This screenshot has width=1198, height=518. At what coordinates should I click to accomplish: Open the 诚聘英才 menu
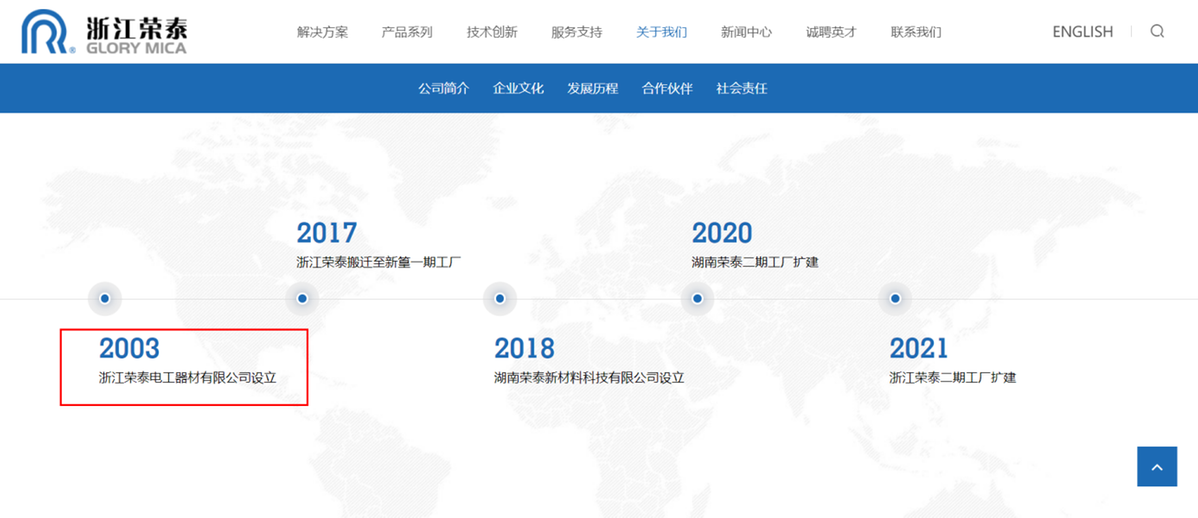coord(831,32)
